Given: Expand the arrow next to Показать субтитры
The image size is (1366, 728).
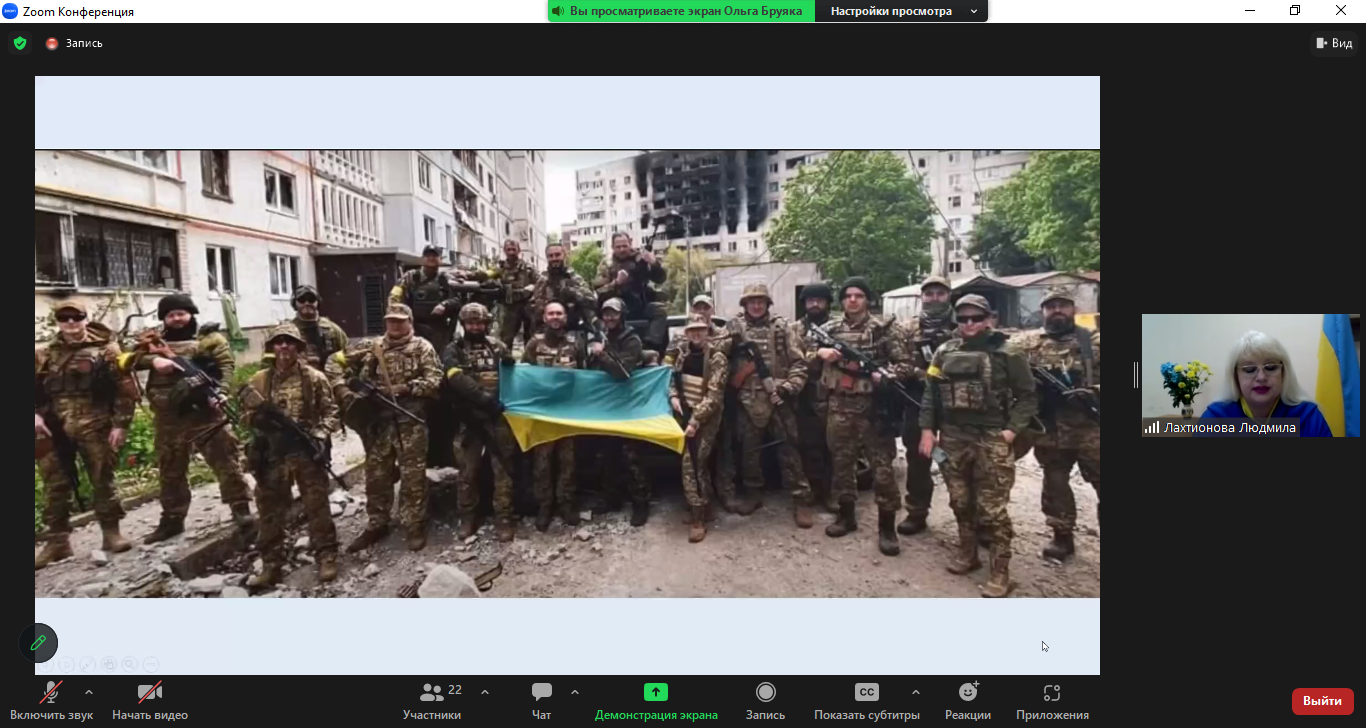Looking at the screenshot, I should click(x=916, y=692).
